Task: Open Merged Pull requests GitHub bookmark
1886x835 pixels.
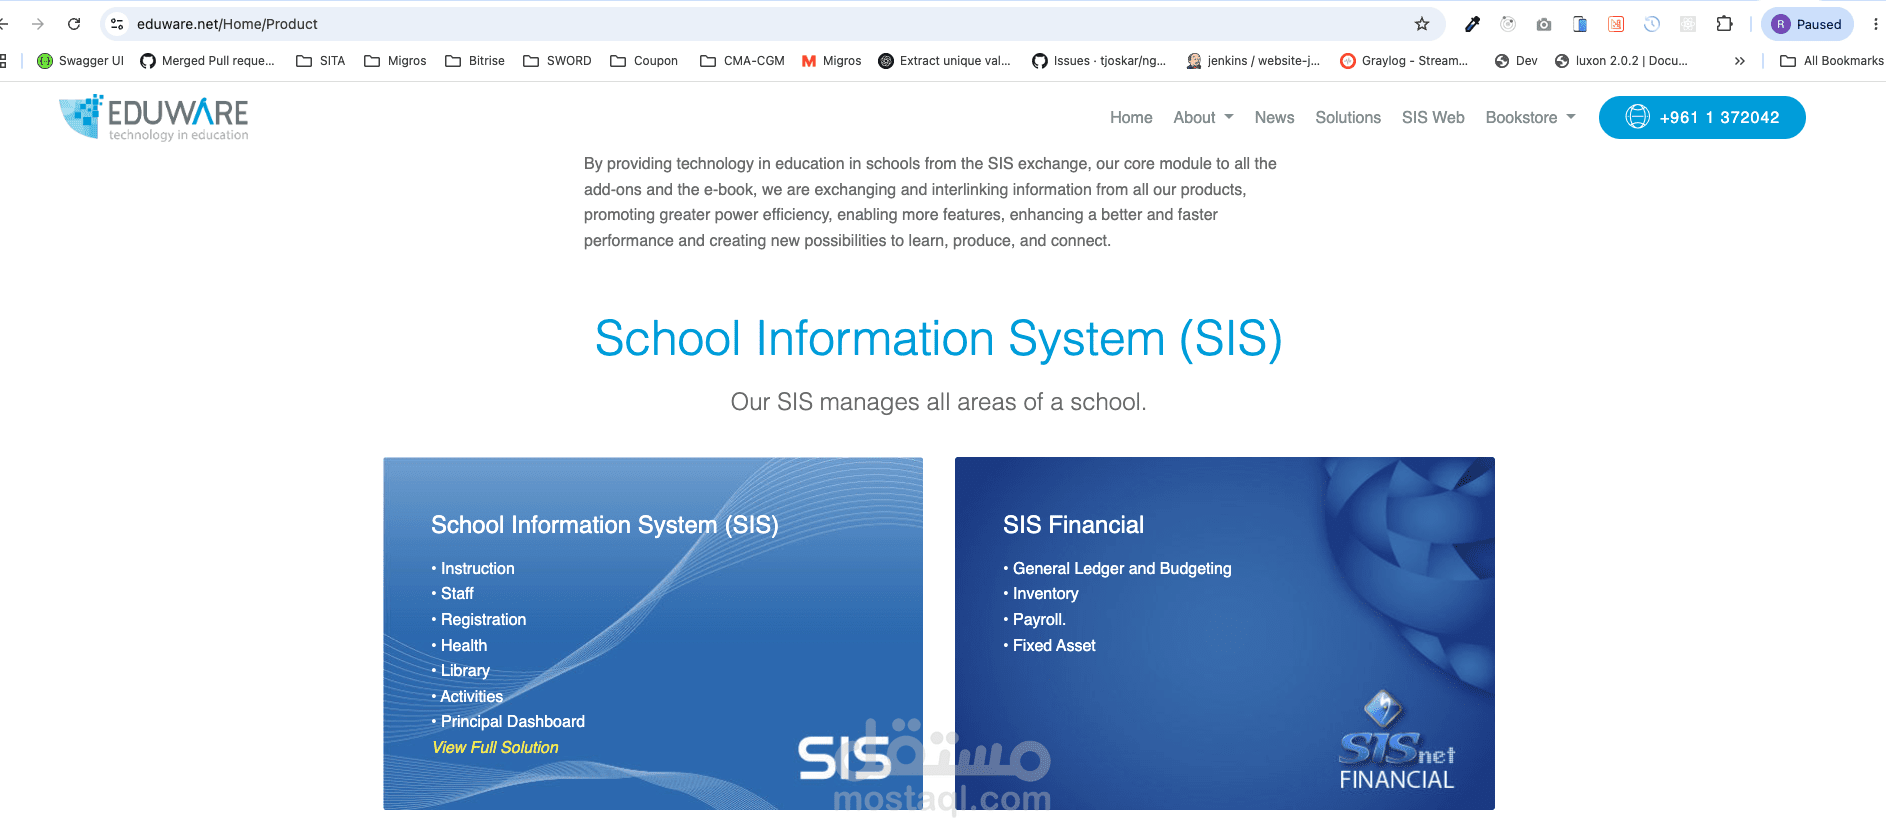Action: click(207, 61)
